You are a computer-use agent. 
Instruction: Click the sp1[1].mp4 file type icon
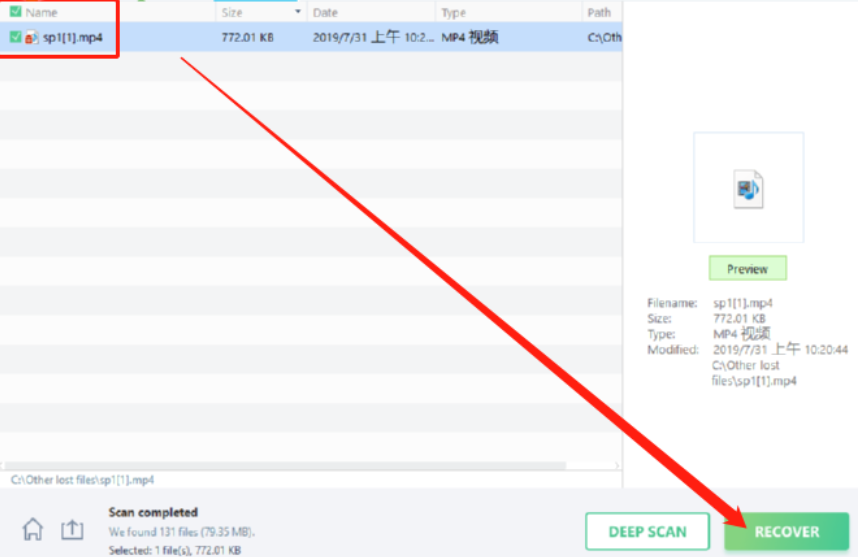pyautogui.click(x=31, y=38)
